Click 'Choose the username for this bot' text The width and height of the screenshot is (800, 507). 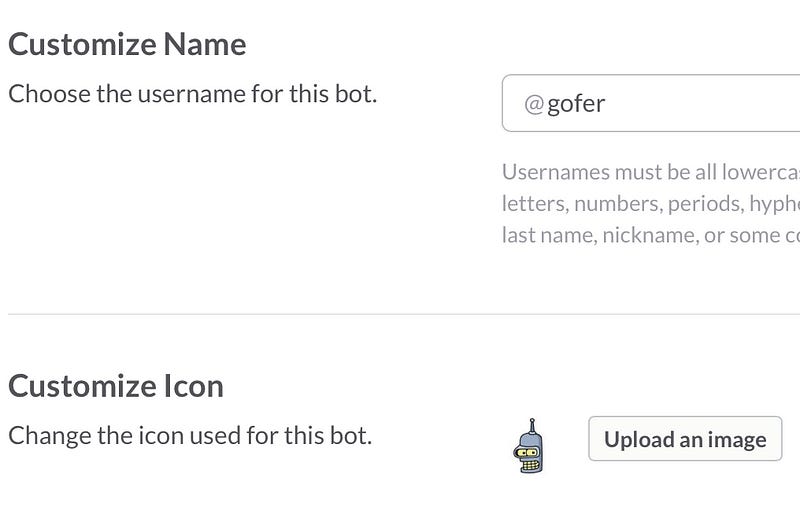click(192, 94)
